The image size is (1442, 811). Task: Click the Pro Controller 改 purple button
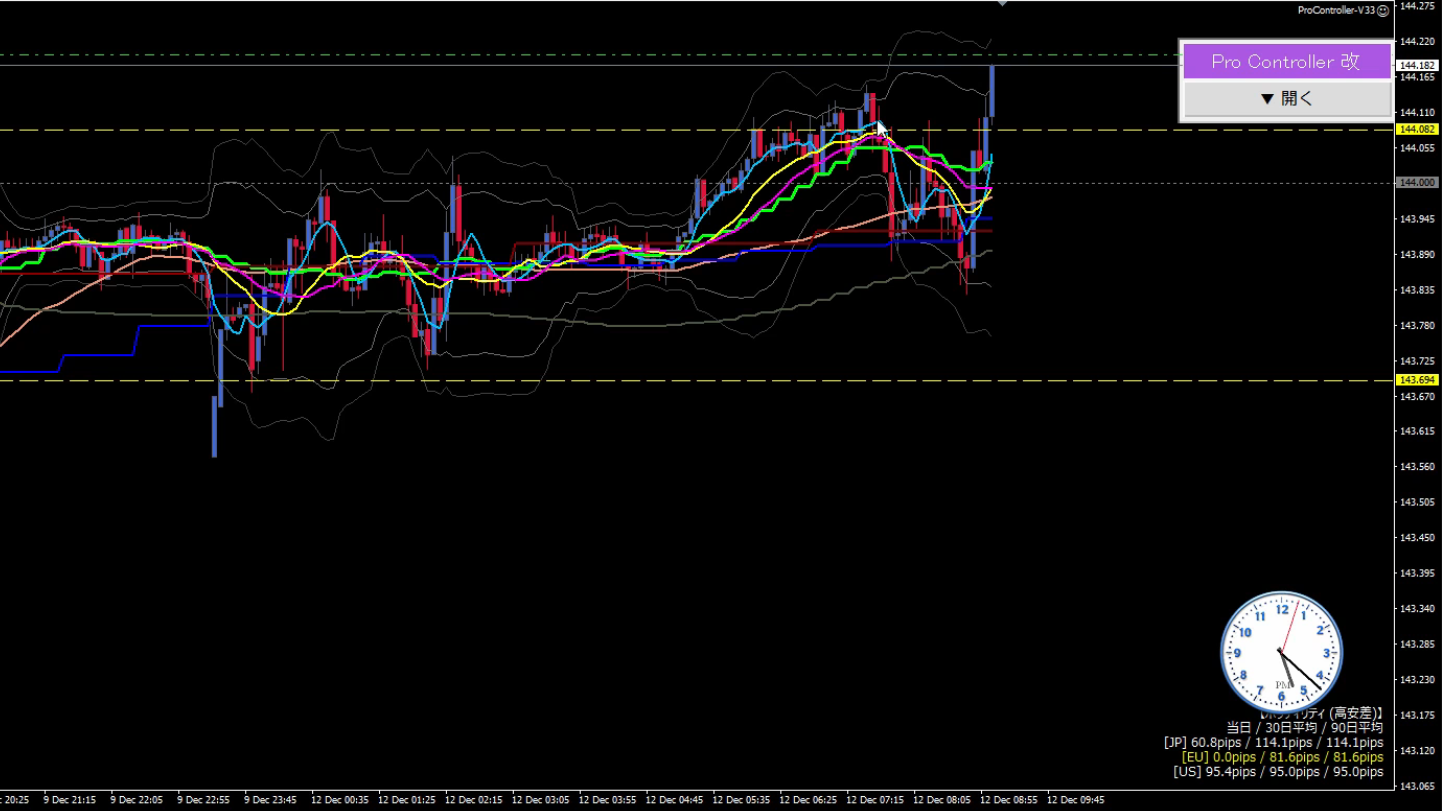[1286, 61]
